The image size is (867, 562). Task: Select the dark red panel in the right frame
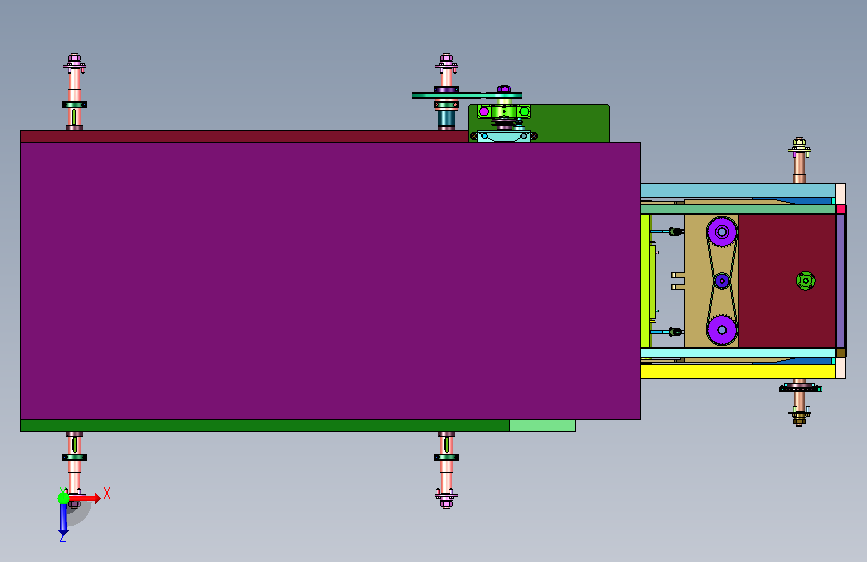pos(787,281)
